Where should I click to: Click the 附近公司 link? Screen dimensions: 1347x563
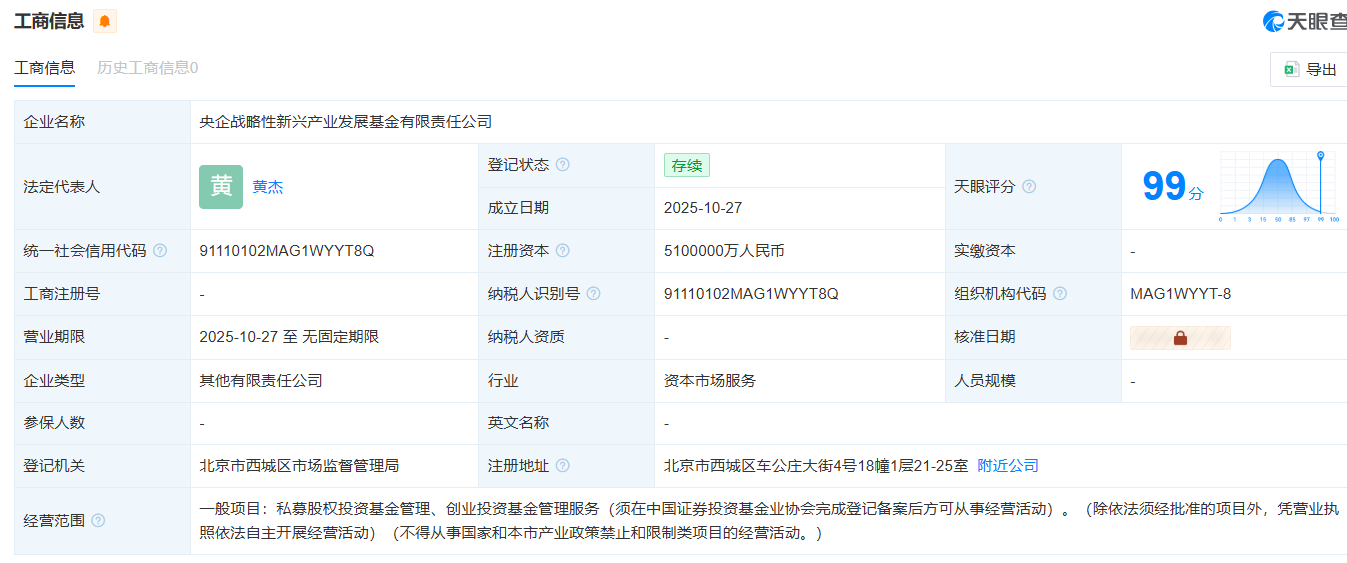coord(1008,466)
